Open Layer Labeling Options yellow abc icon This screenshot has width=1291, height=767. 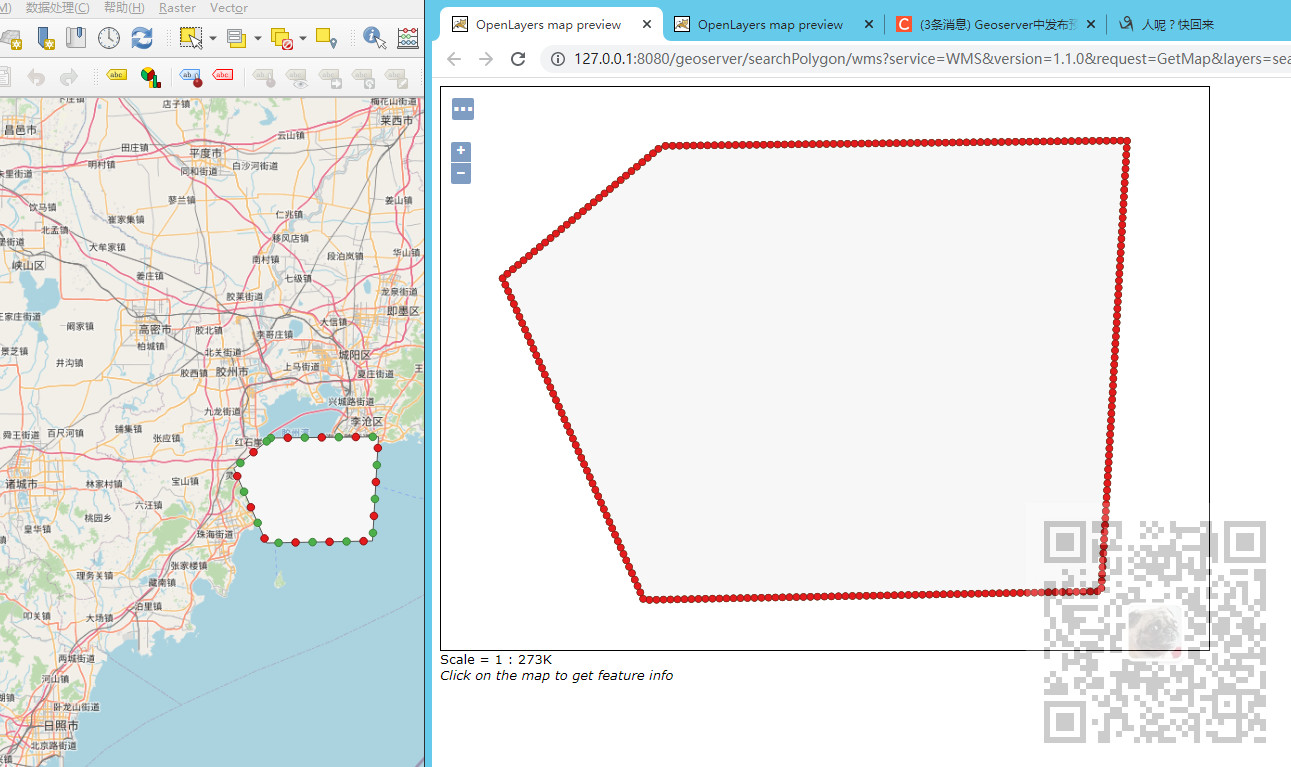[117, 76]
